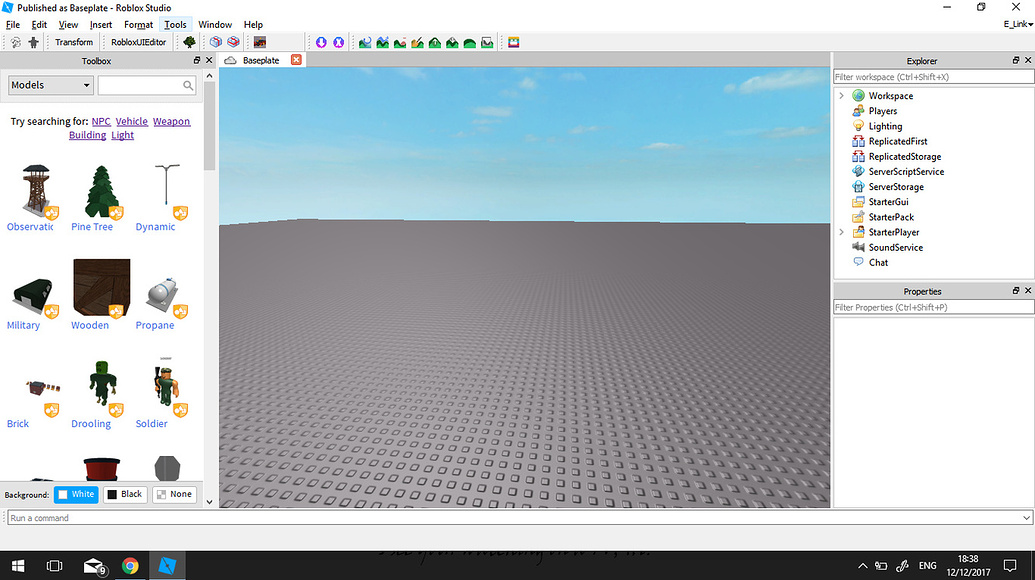This screenshot has height=580, width=1035.
Task: Search toolbox for NPC
Action: [101, 121]
